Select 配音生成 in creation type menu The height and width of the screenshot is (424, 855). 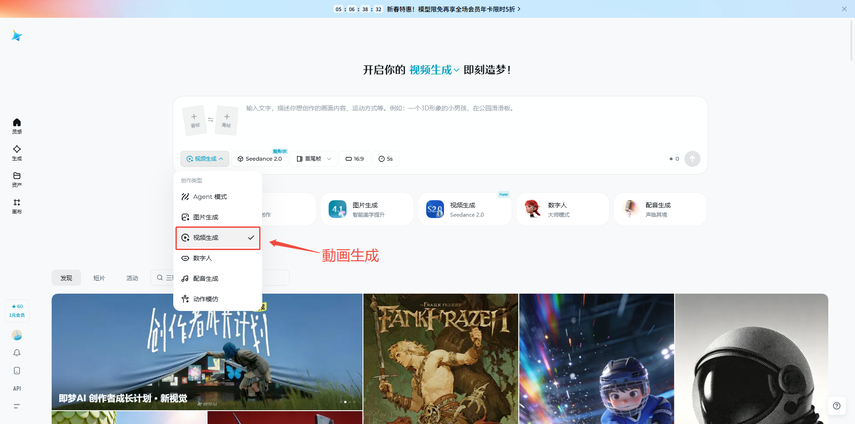(218, 278)
